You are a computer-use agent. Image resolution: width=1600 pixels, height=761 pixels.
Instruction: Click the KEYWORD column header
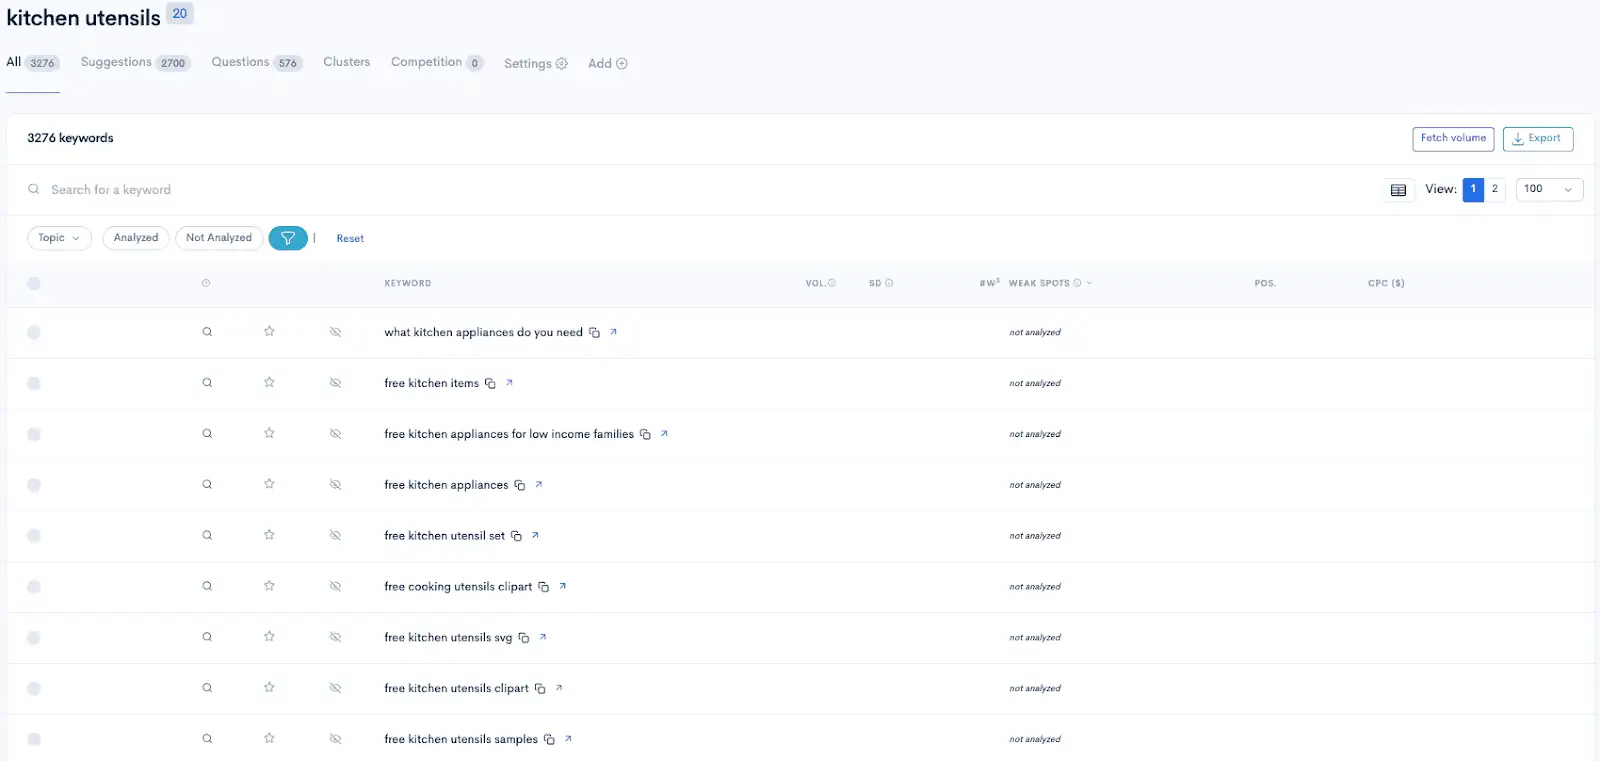408,283
